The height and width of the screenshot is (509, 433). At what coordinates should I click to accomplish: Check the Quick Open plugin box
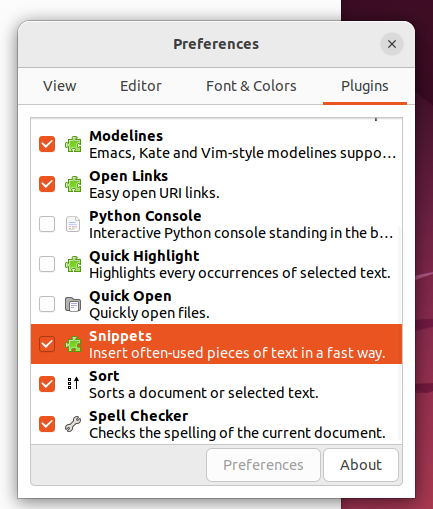[x=47, y=304]
